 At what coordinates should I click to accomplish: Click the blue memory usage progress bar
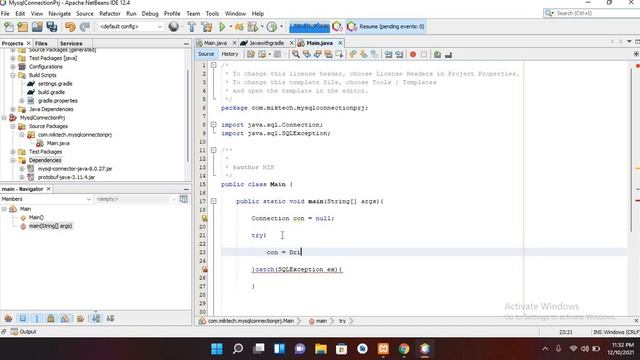pos(309,27)
